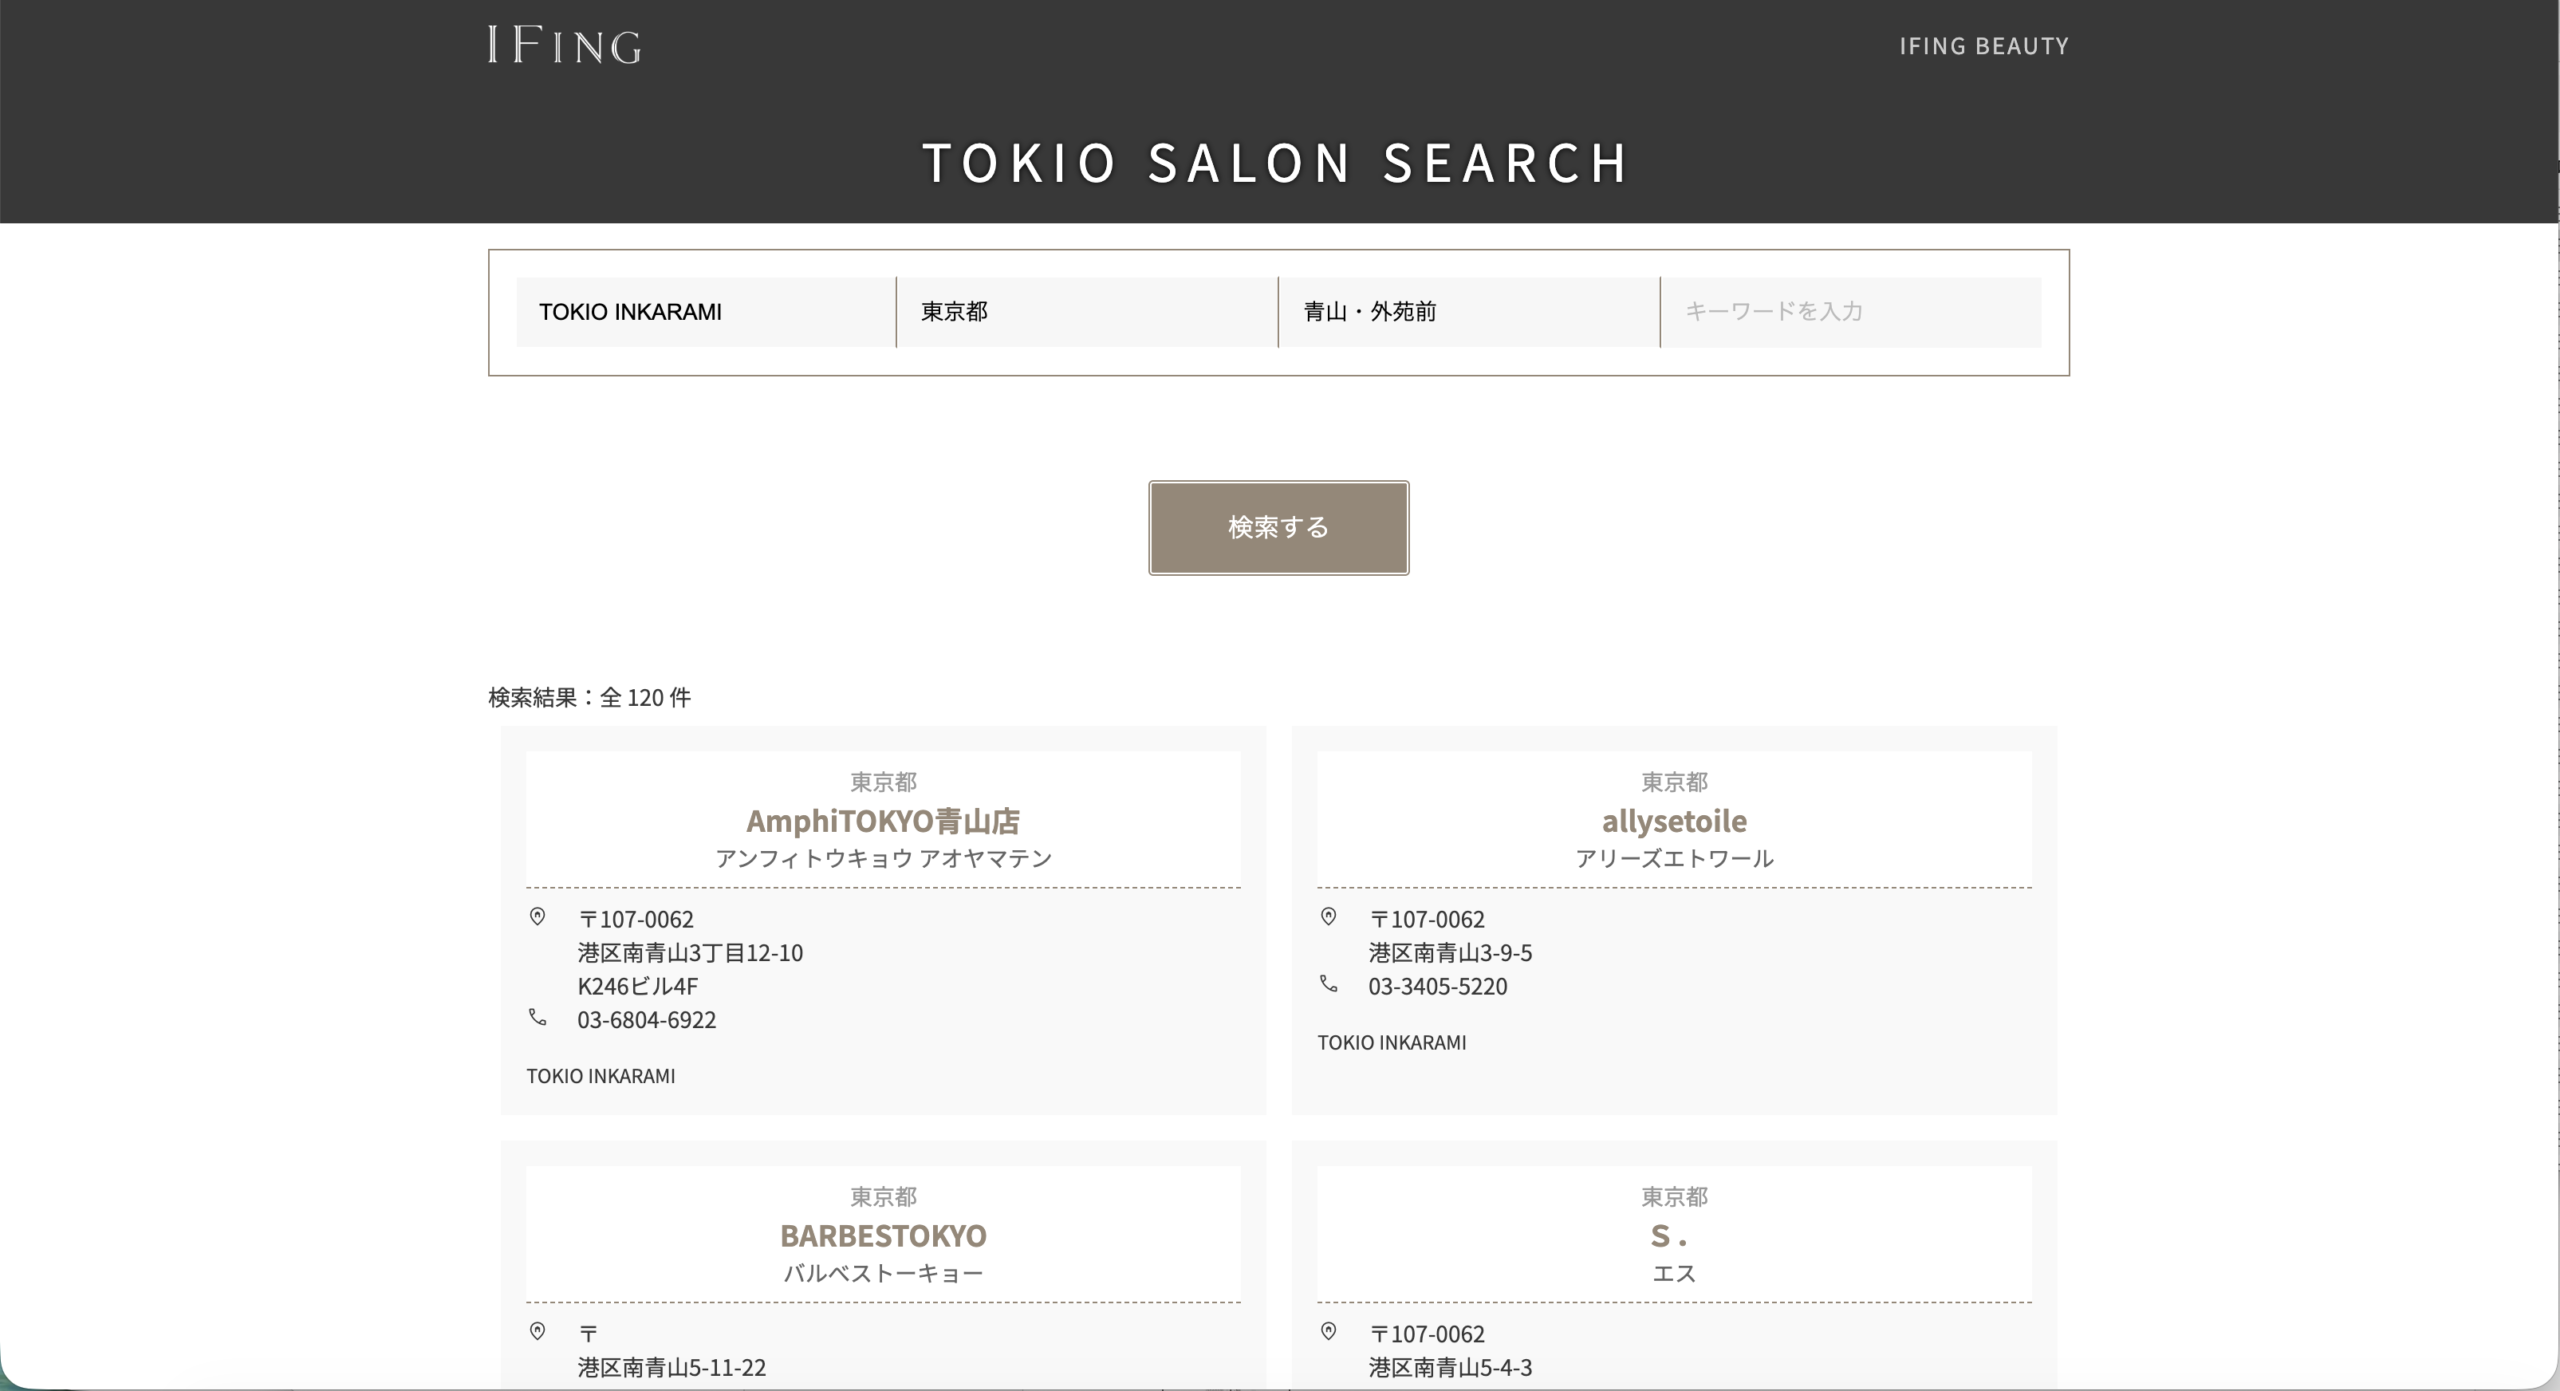Click the keyword input field キーワードを入力
2560x1391 pixels.
click(1851, 312)
